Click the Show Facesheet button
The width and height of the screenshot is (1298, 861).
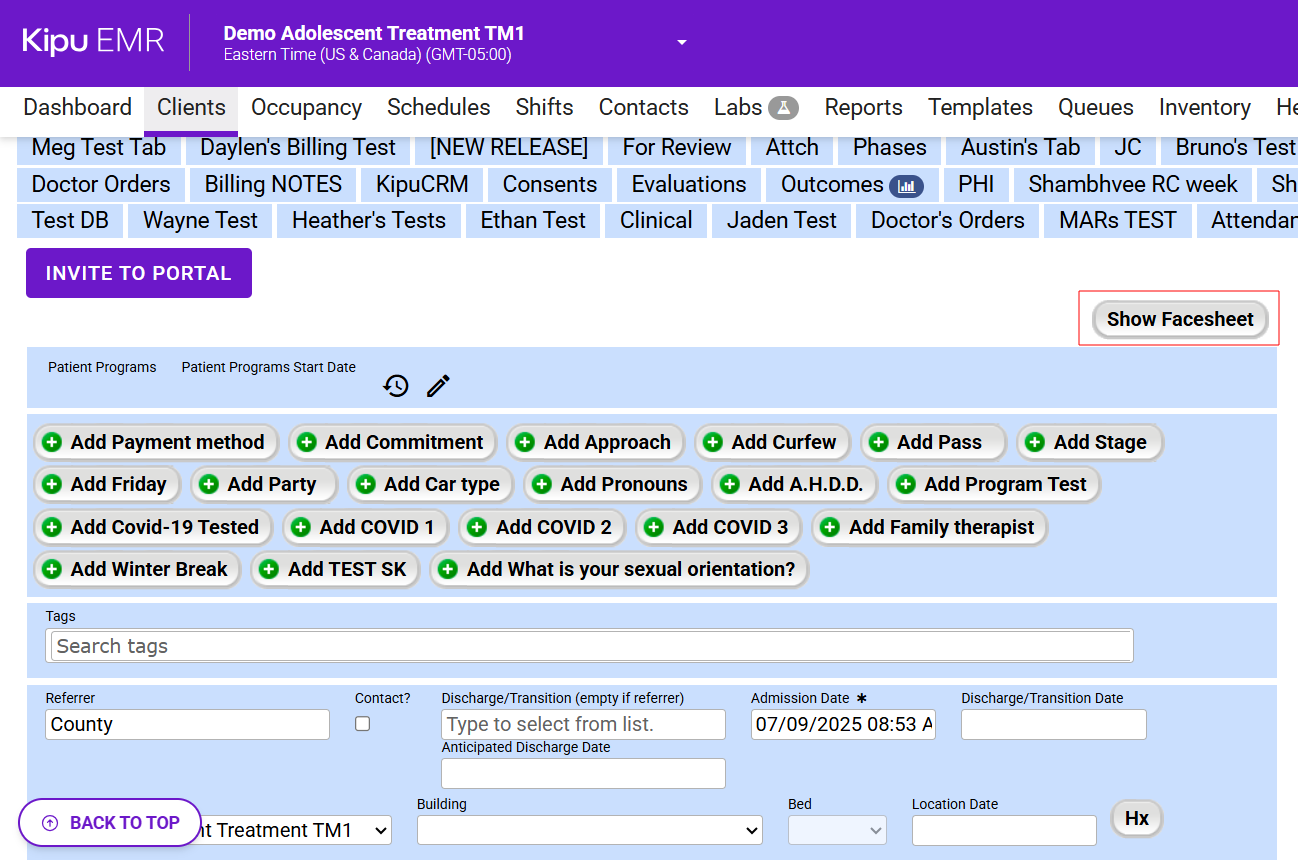[x=1179, y=319]
